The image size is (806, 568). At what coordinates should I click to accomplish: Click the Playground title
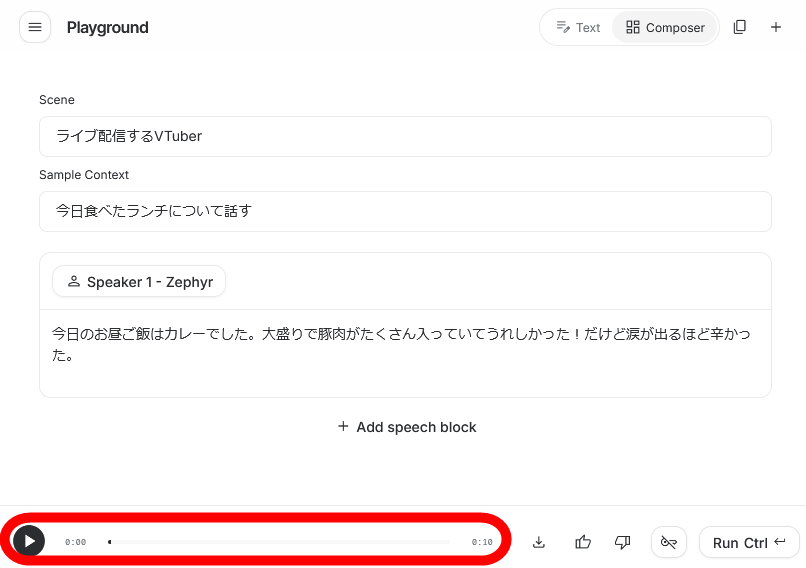(107, 27)
